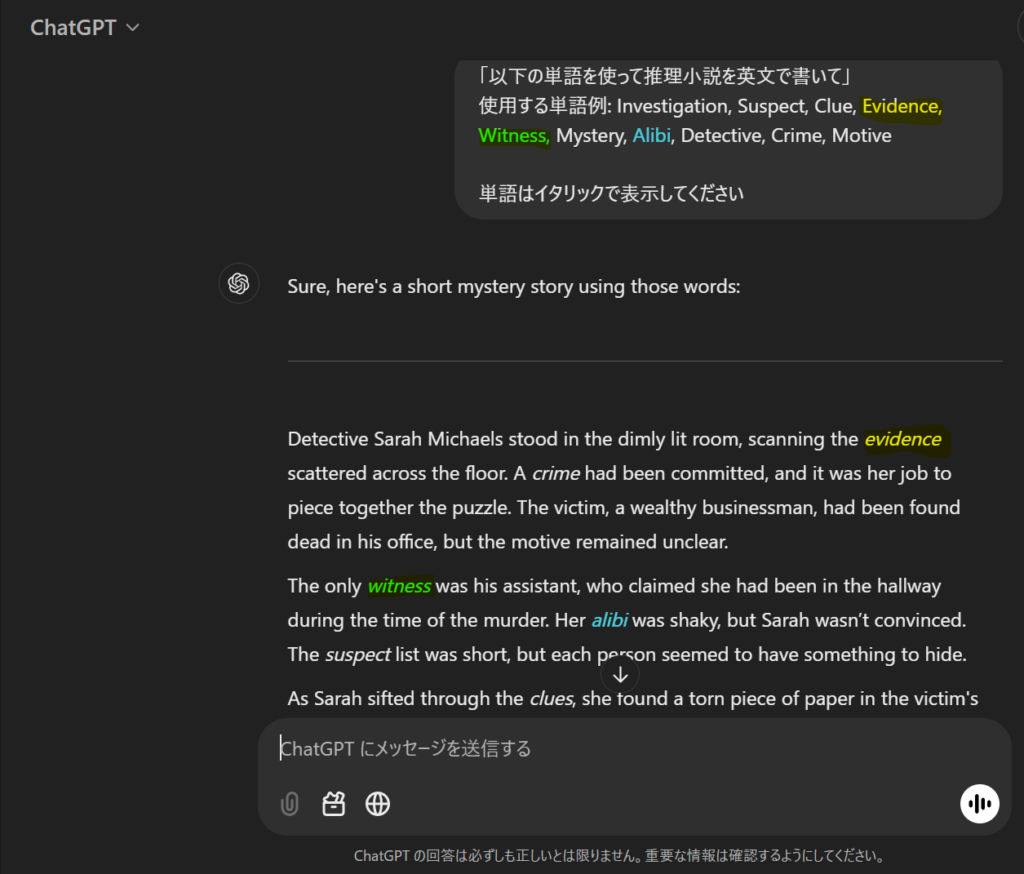Click the prompt line 以下の単語を使って推理小説を英文で書いて
This screenshot has height=874, width=1024.
click(x=664, y=76)
